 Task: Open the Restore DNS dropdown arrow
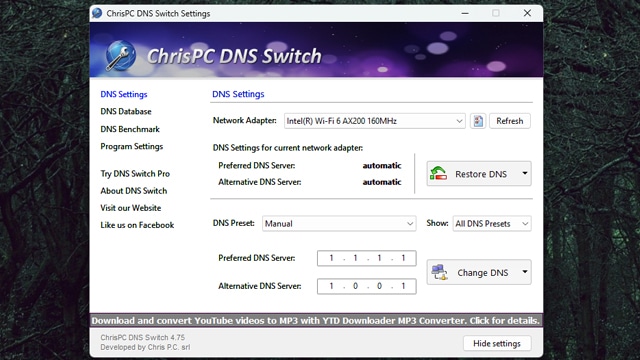pyautogui.click(x=525, y=173)
